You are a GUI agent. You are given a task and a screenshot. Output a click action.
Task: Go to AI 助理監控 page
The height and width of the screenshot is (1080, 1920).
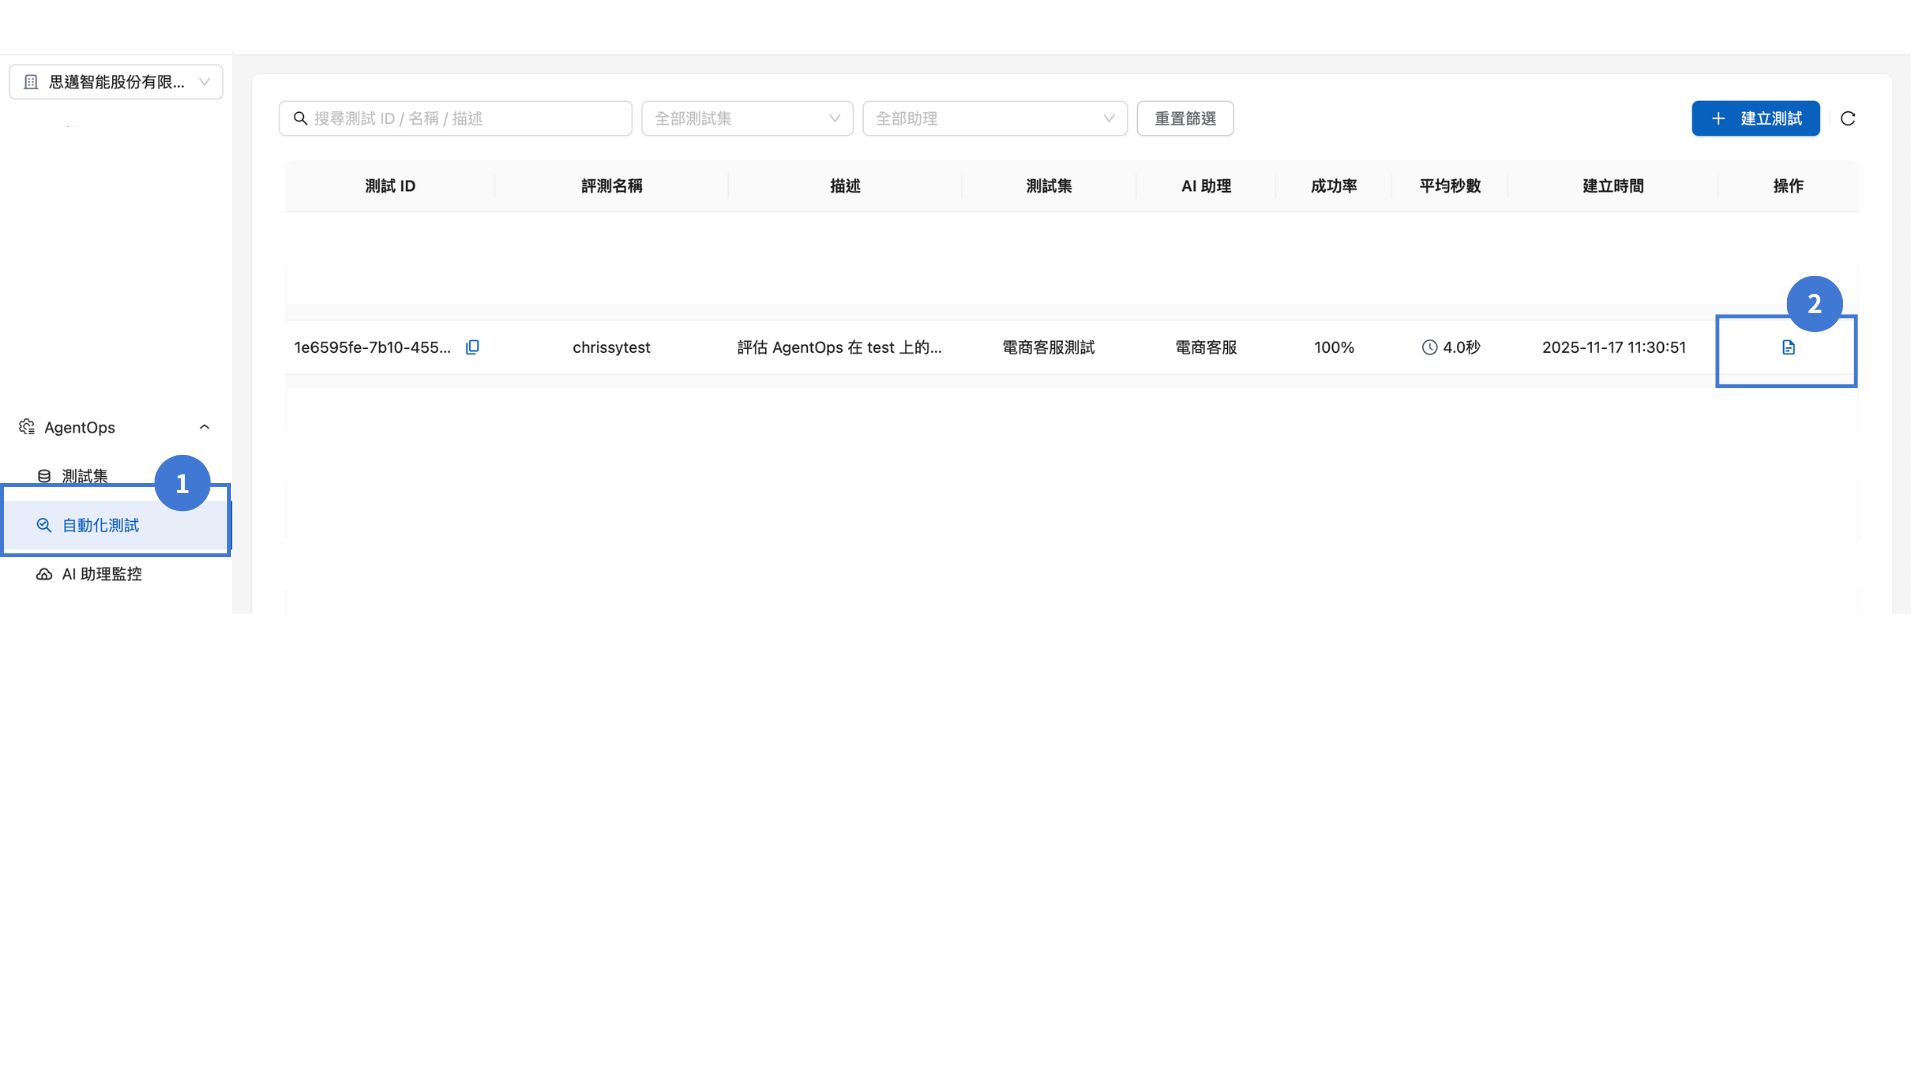101,574
